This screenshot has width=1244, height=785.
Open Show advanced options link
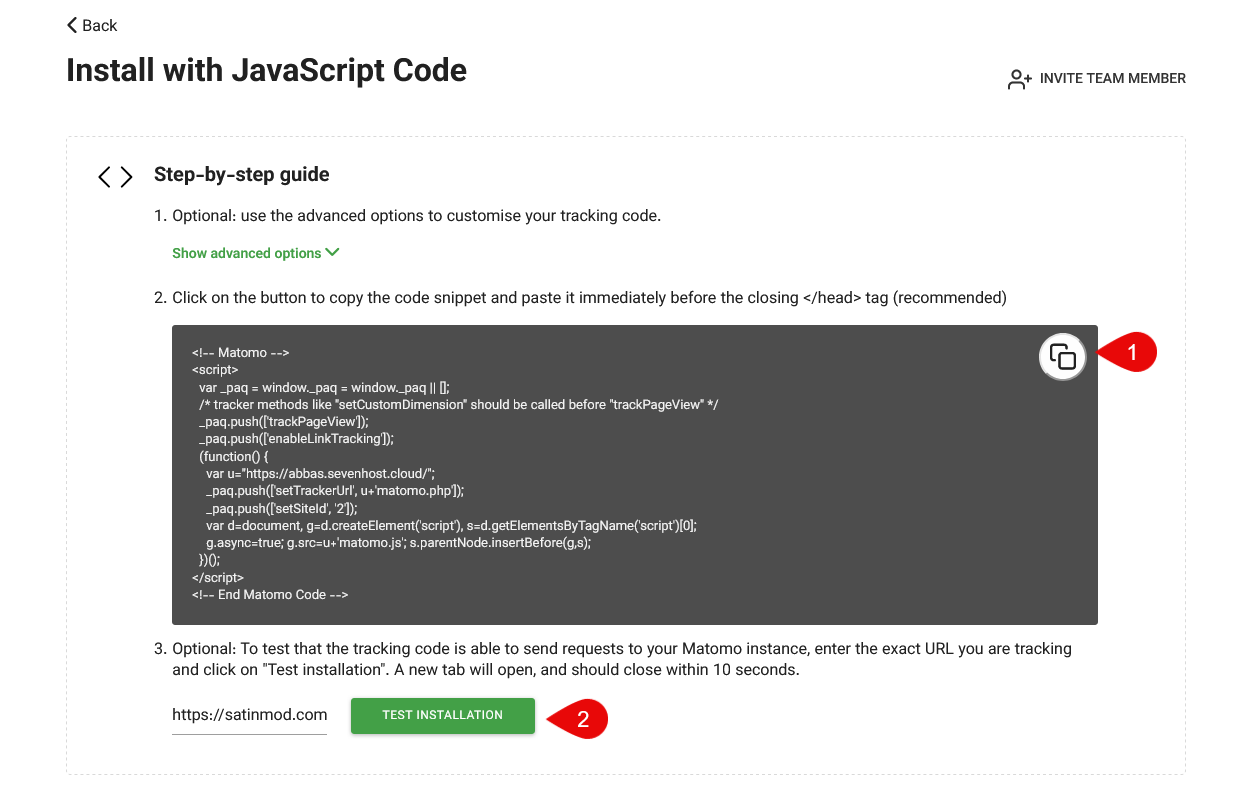point(256,253)
